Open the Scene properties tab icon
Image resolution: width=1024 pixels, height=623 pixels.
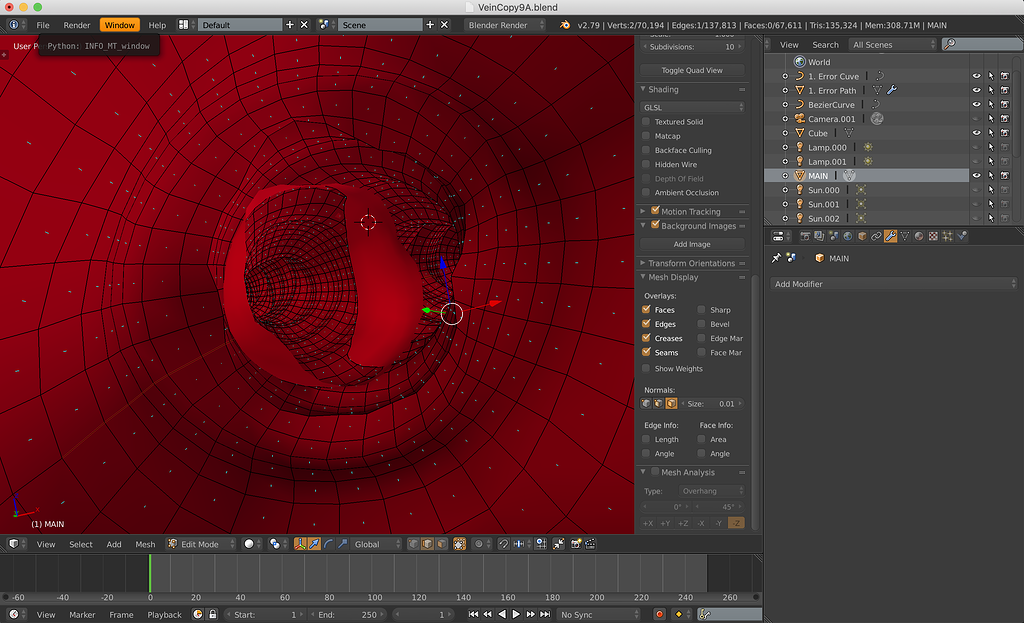tap(833, 236)
